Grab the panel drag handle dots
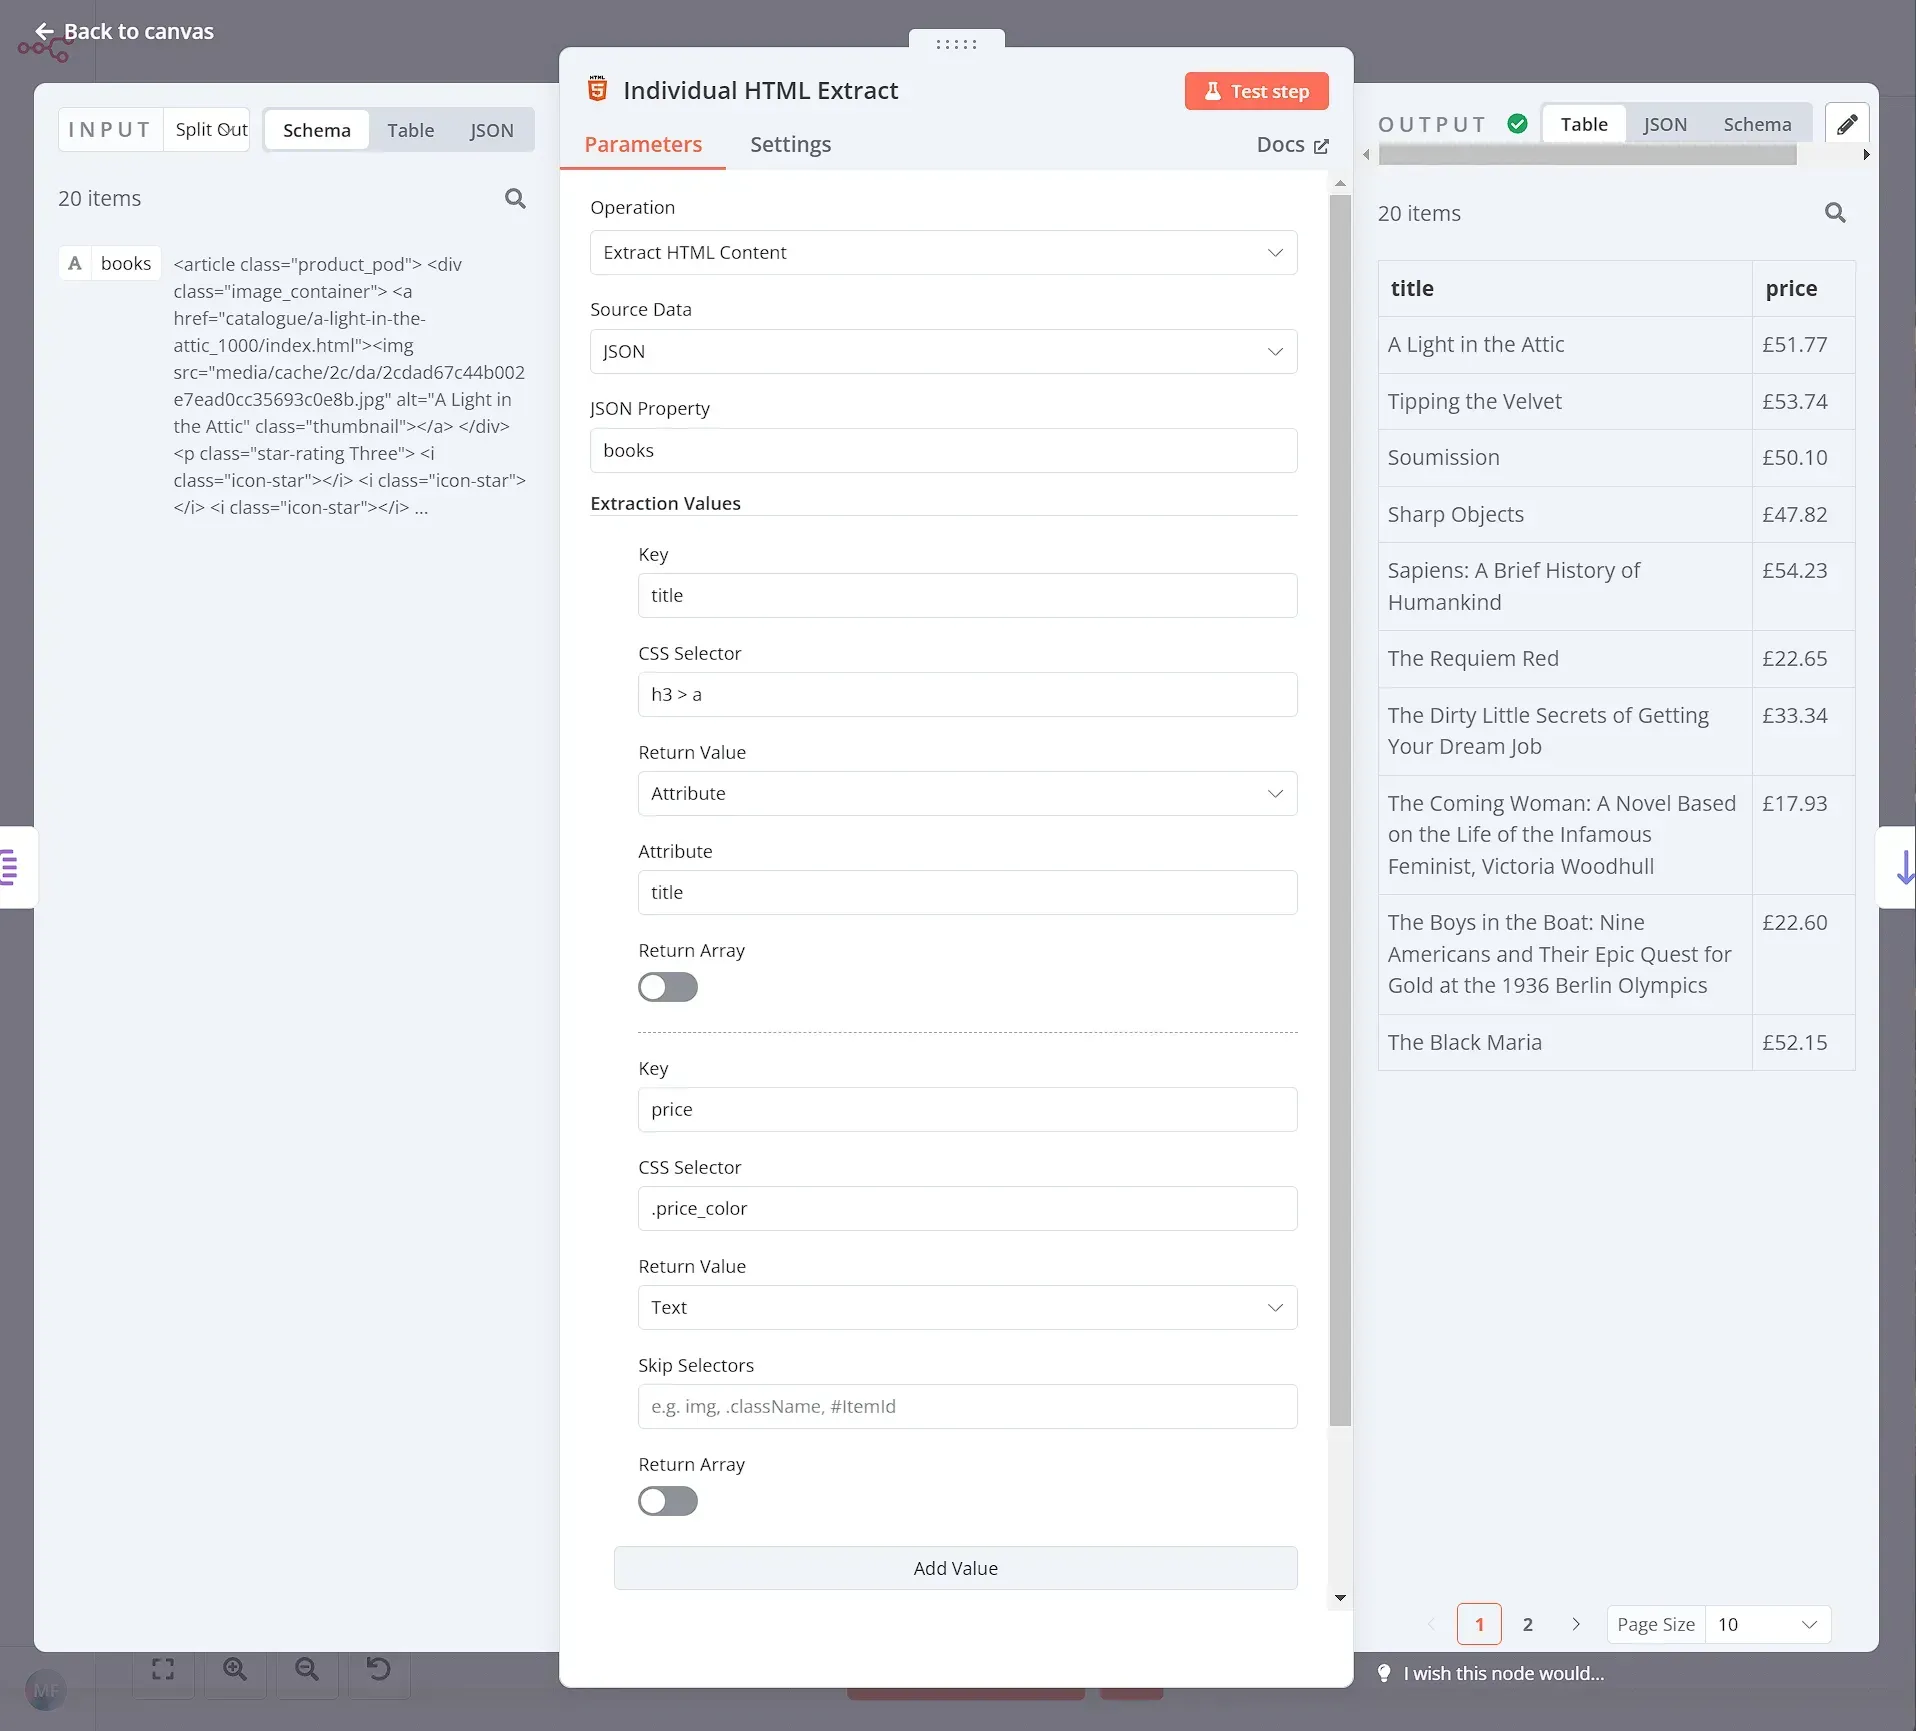This screenshot has width=1916, height=1731. pos(956,43)
